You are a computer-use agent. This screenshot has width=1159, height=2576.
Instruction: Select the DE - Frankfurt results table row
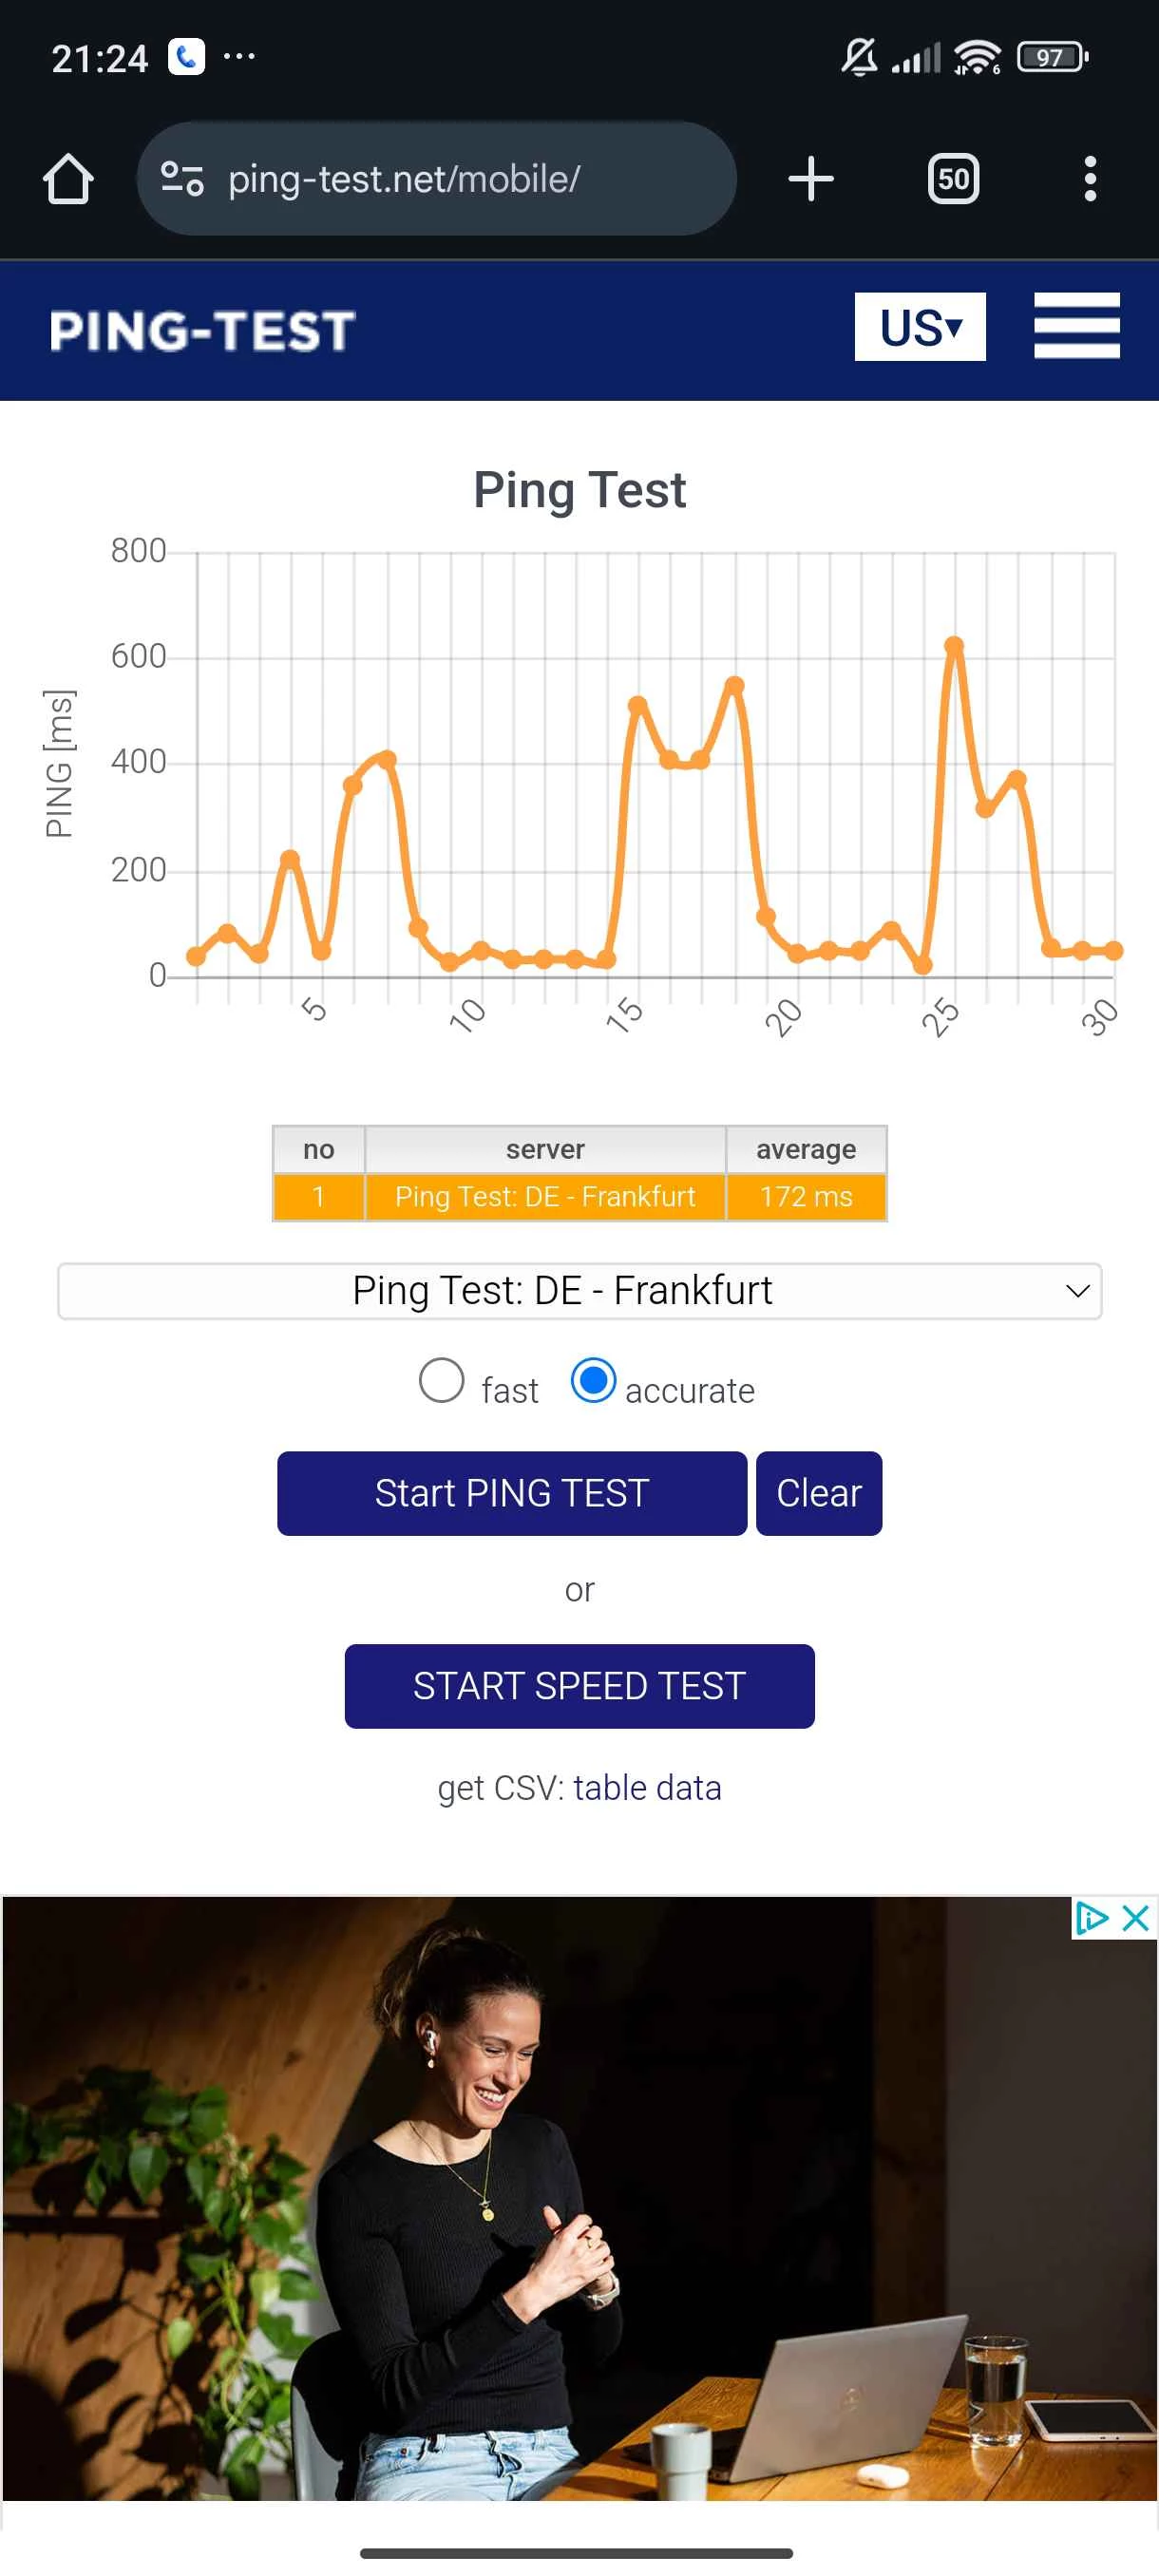(x=579, y=1197)
